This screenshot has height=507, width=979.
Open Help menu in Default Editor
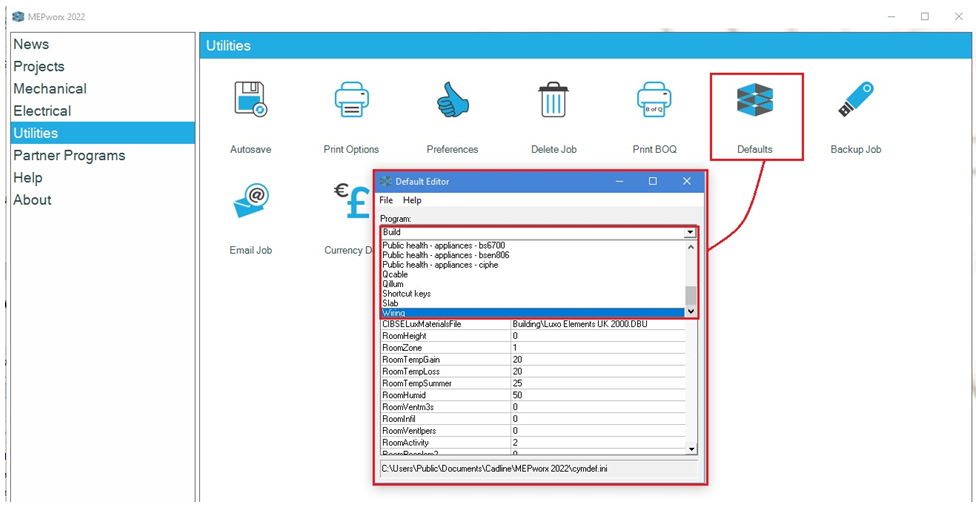tap(412, 200)
